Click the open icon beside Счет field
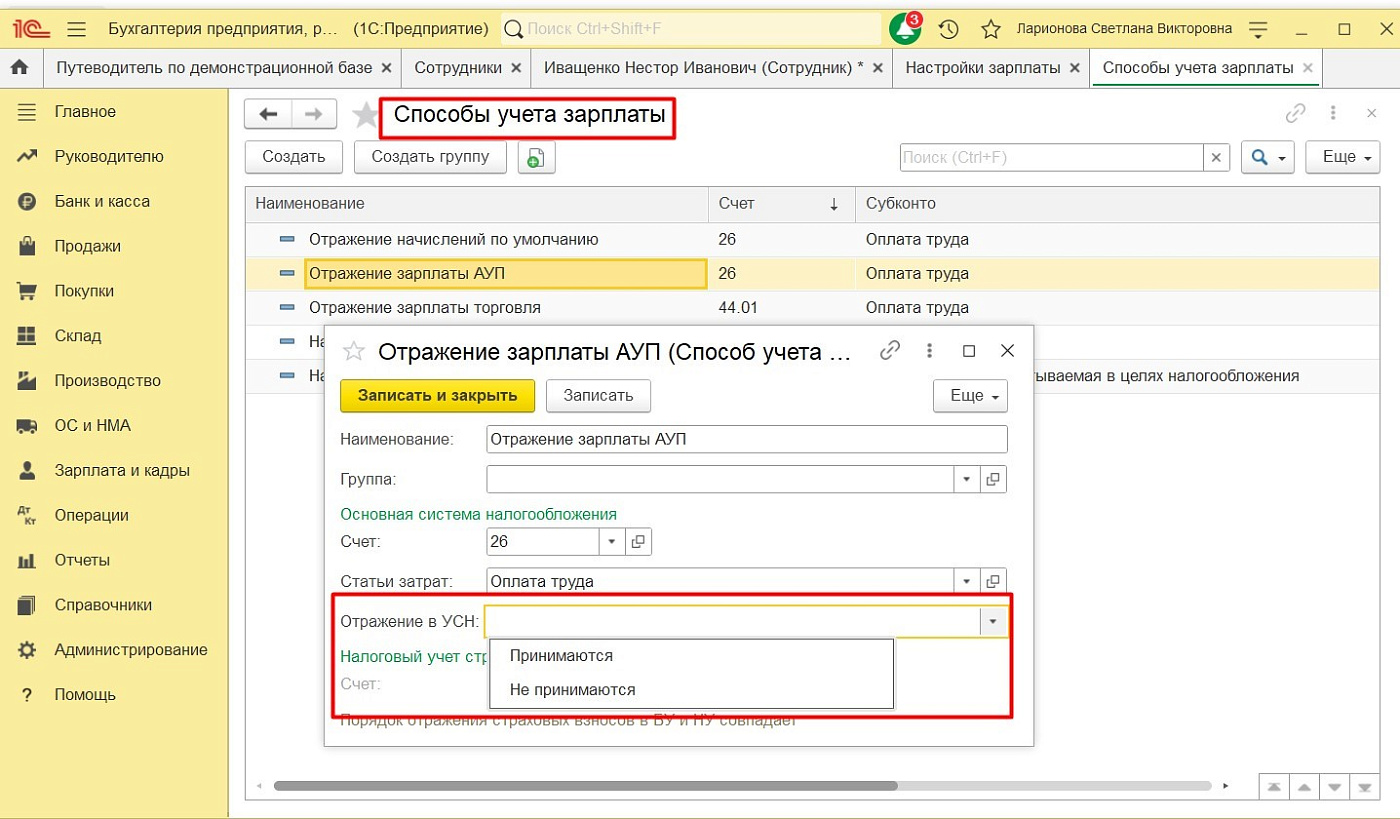1400x819 pixels. coord(639,542)
